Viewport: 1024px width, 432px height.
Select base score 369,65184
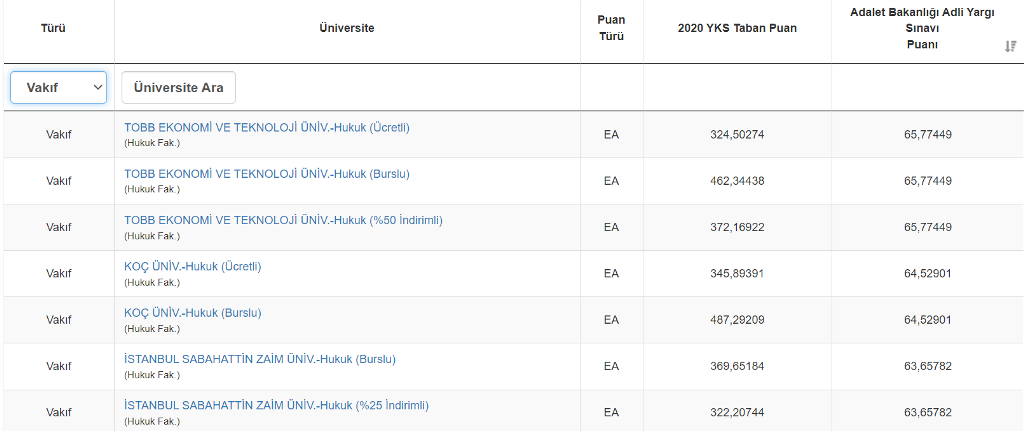point(737,366)
